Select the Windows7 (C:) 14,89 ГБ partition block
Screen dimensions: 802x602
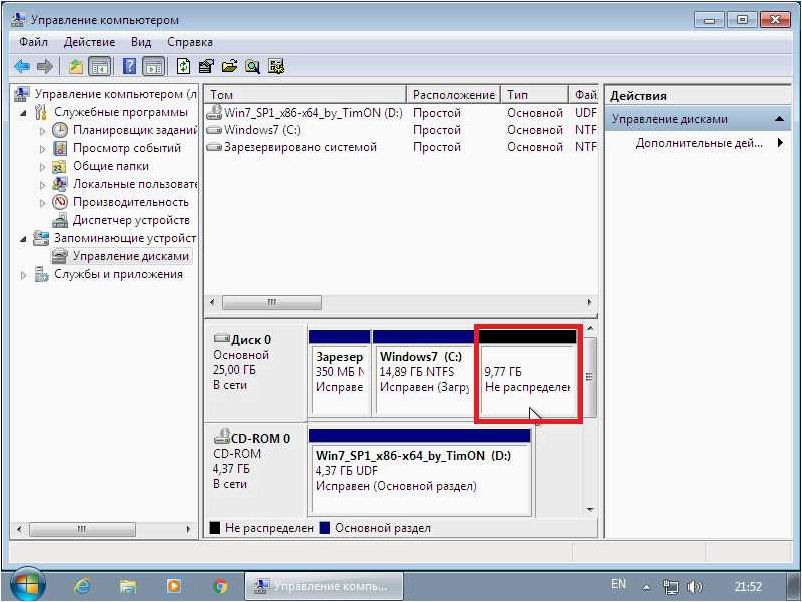click(x=424, y=373)
